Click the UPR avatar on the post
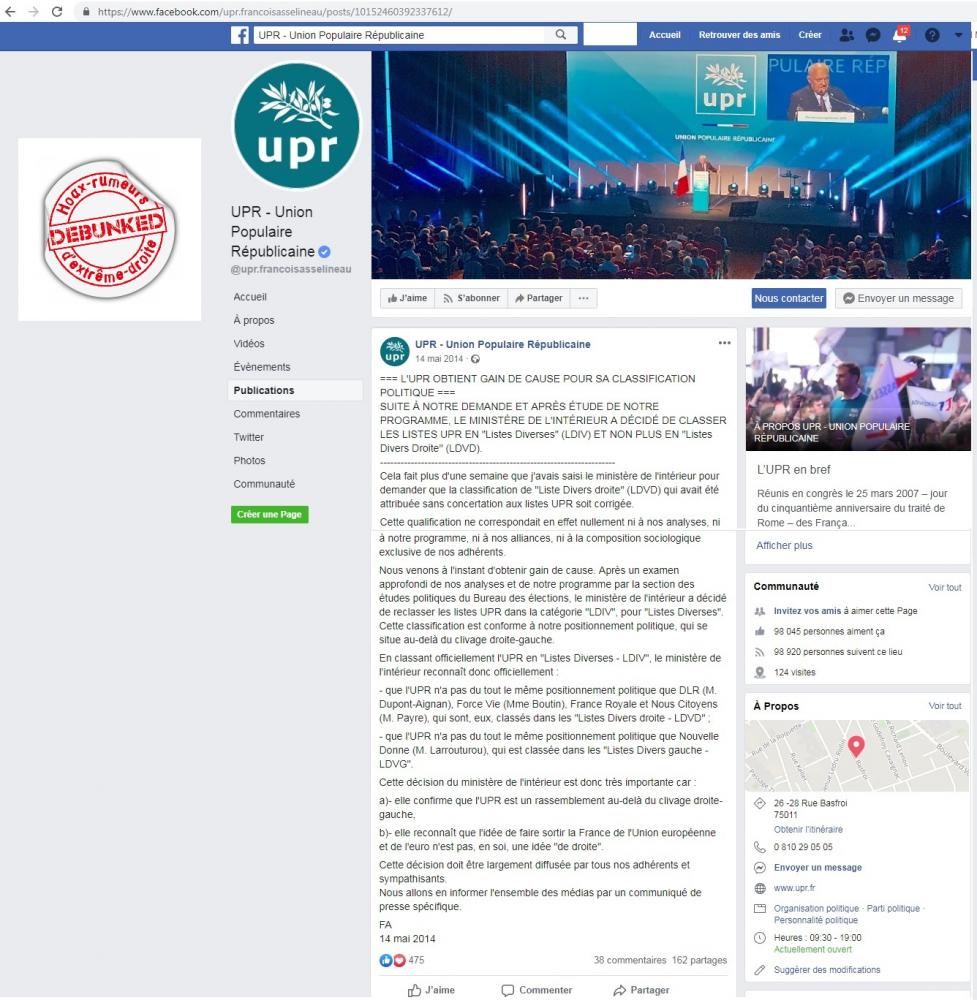Image resolution: width=977 pixels, height=1000 pixels. tap(395, 351)
